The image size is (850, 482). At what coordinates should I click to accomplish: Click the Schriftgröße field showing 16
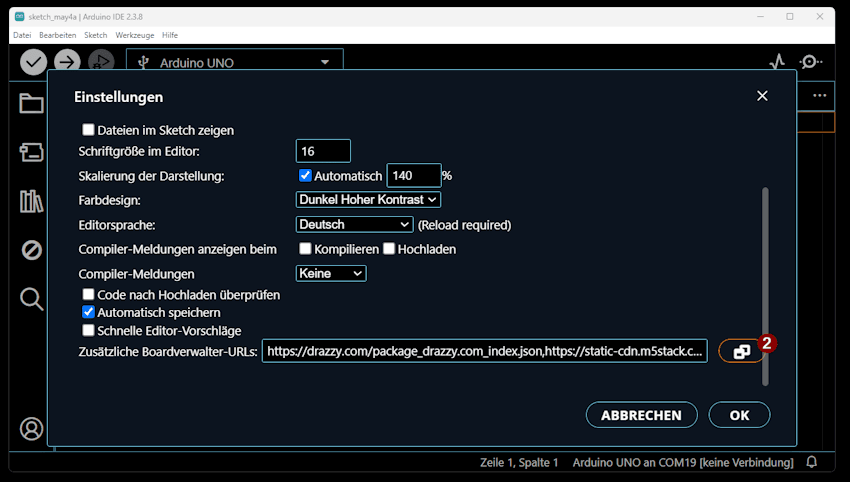pyautogui.click(x=323, y=151)
